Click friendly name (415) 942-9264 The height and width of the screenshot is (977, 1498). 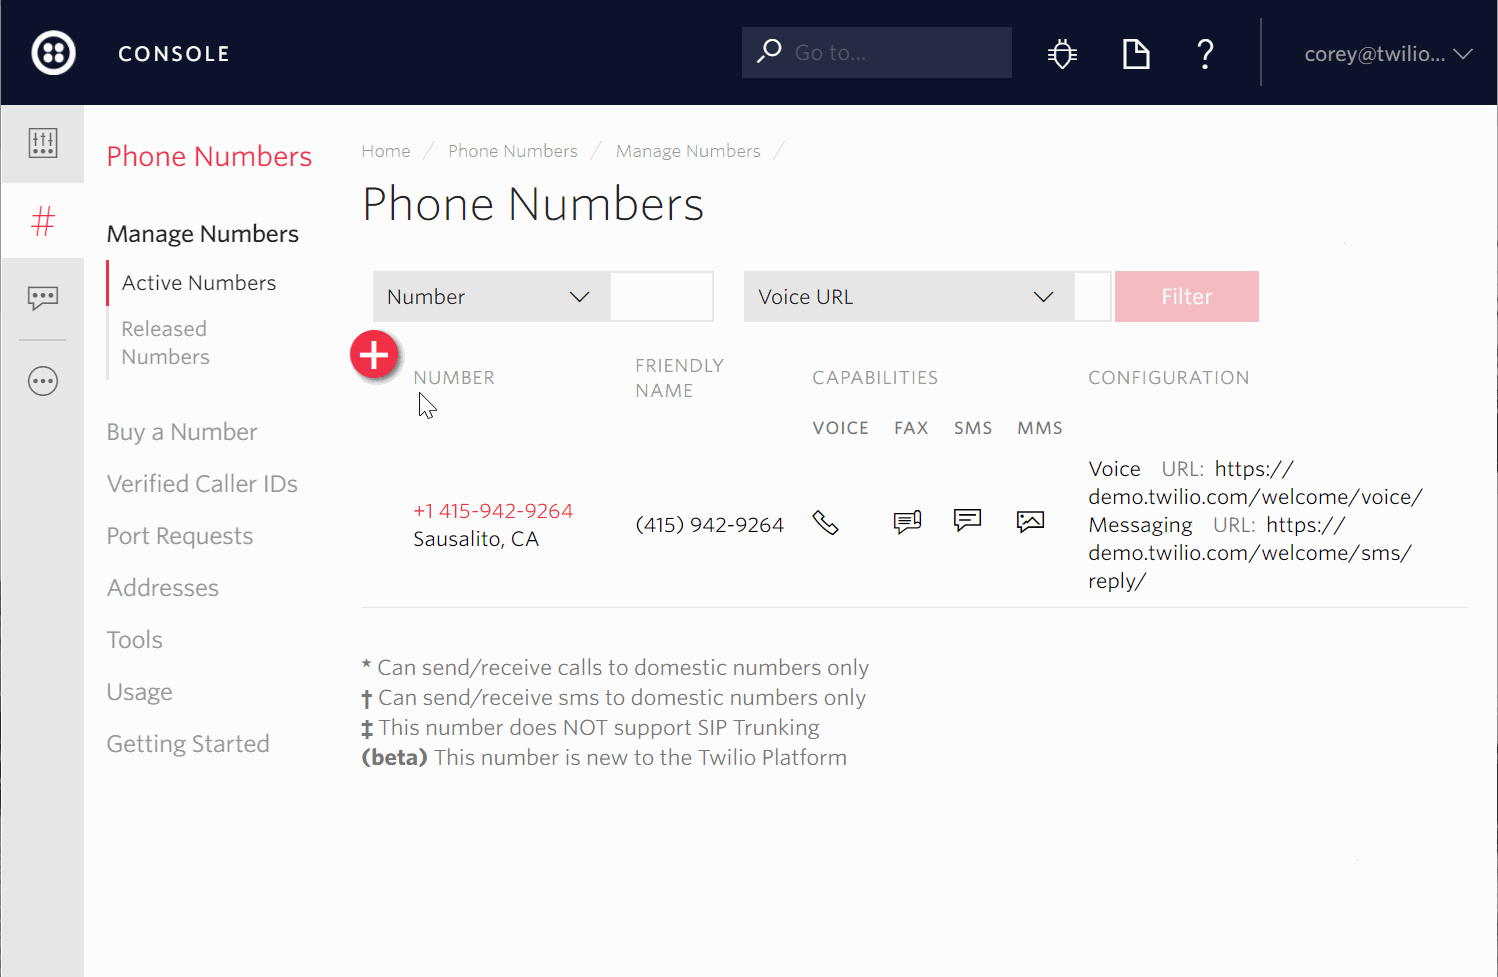710,525
